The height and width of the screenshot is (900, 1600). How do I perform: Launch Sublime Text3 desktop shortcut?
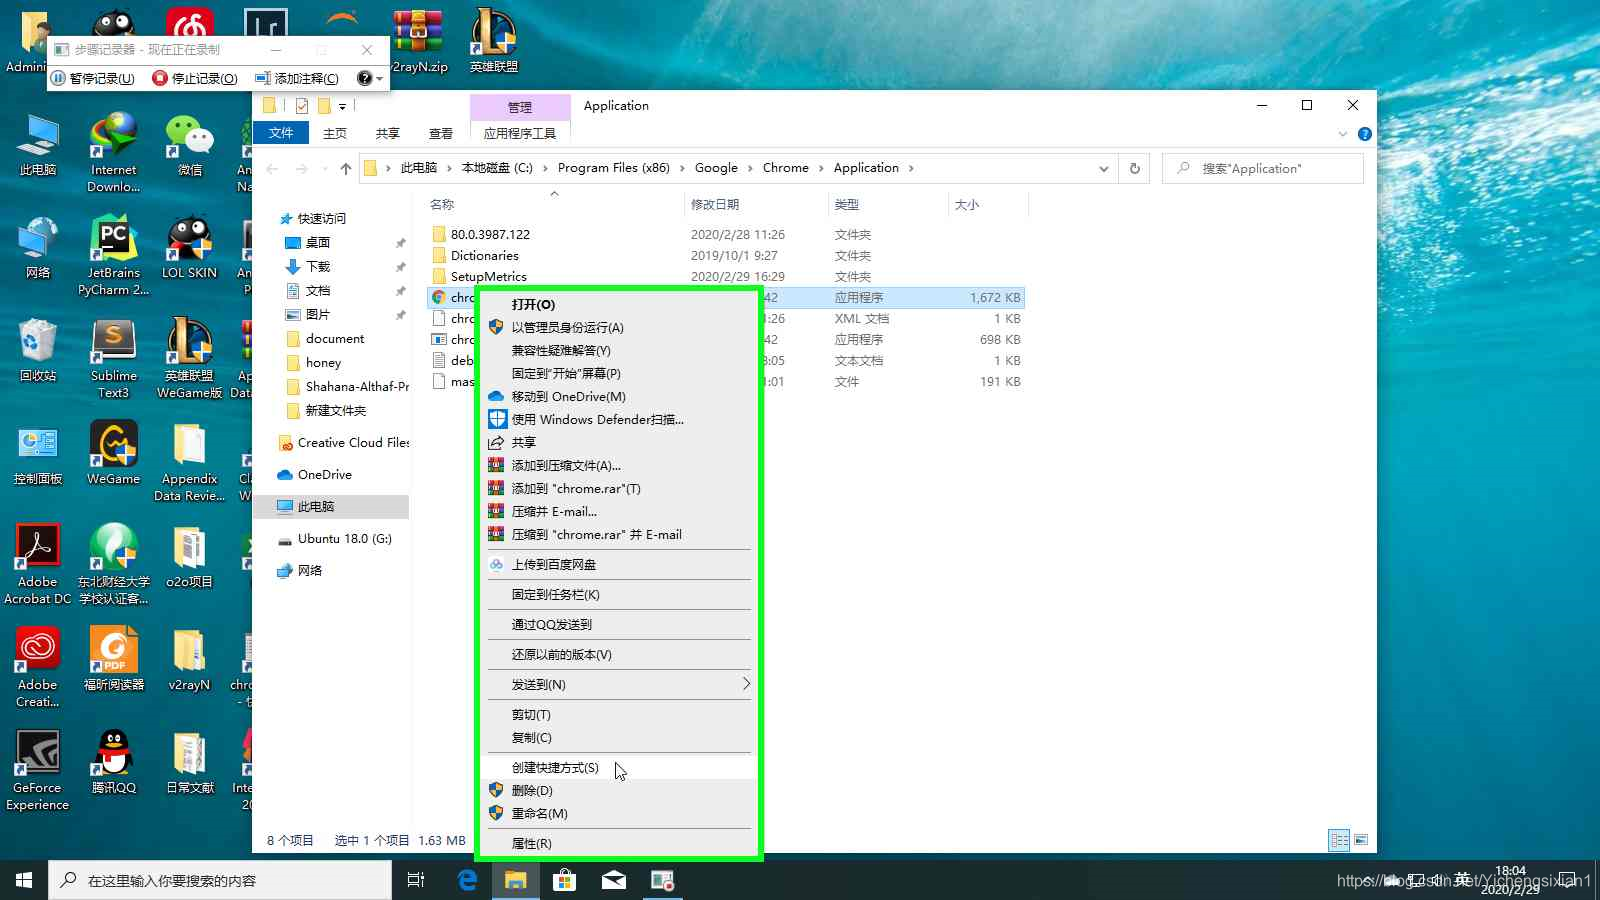pyautogui.click(x=113, y=358)
